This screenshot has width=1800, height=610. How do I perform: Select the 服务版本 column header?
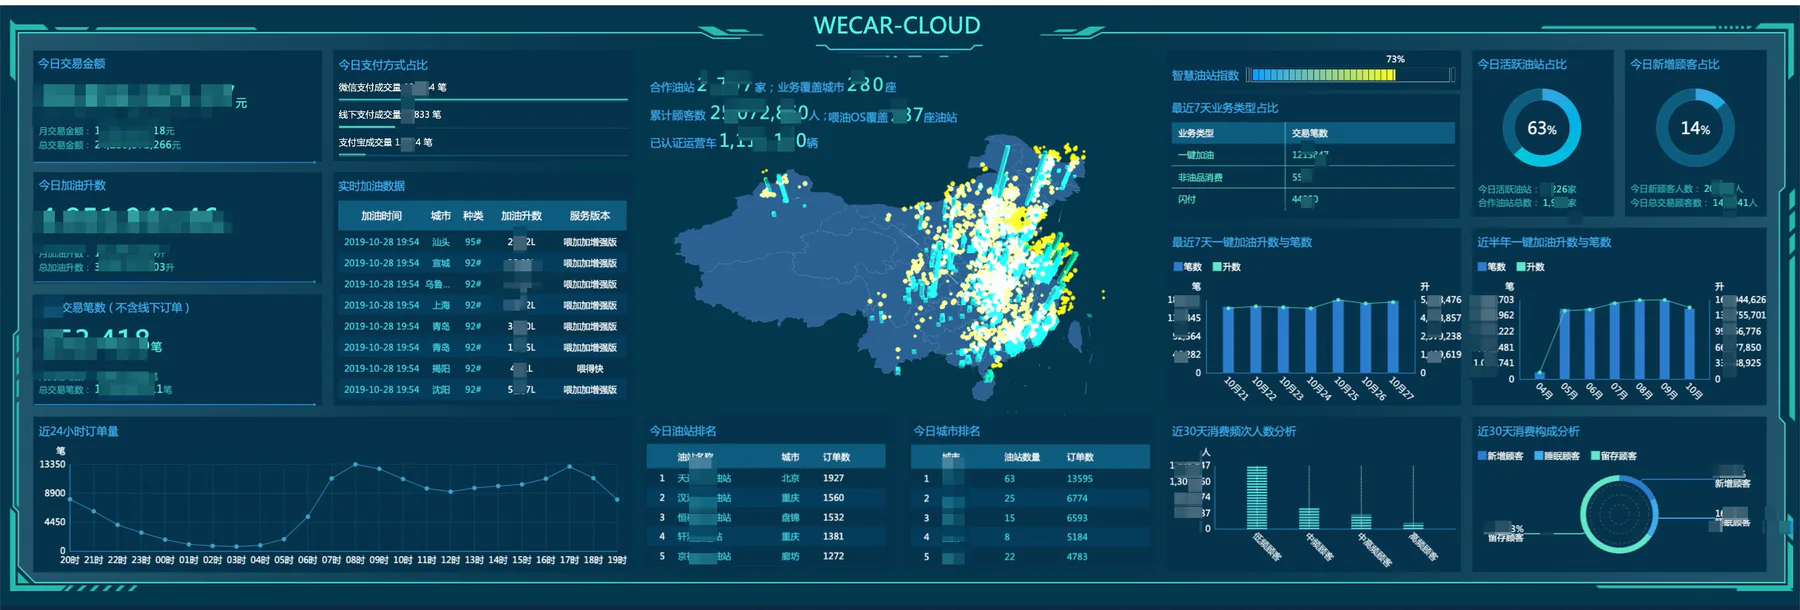[590, 216]
